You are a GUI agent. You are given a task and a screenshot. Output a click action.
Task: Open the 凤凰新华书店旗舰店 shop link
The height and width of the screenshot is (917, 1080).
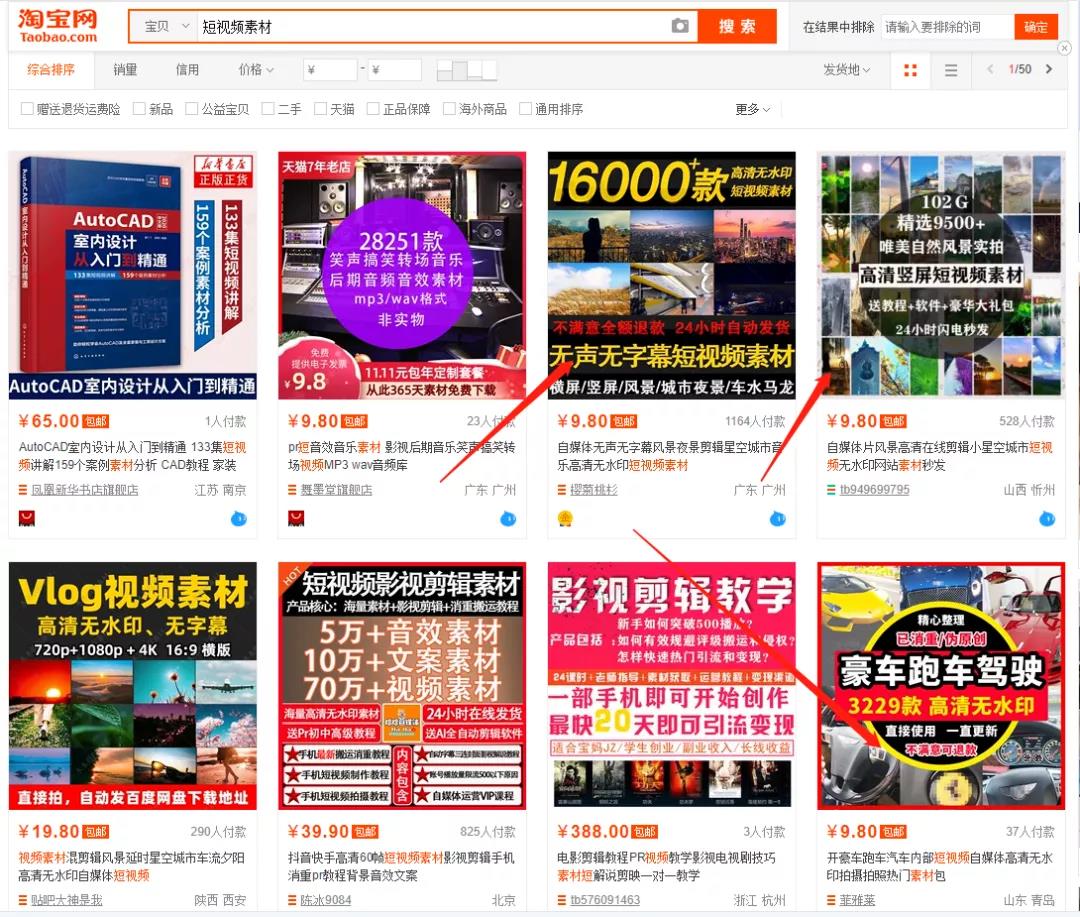(x=84, y=490)
